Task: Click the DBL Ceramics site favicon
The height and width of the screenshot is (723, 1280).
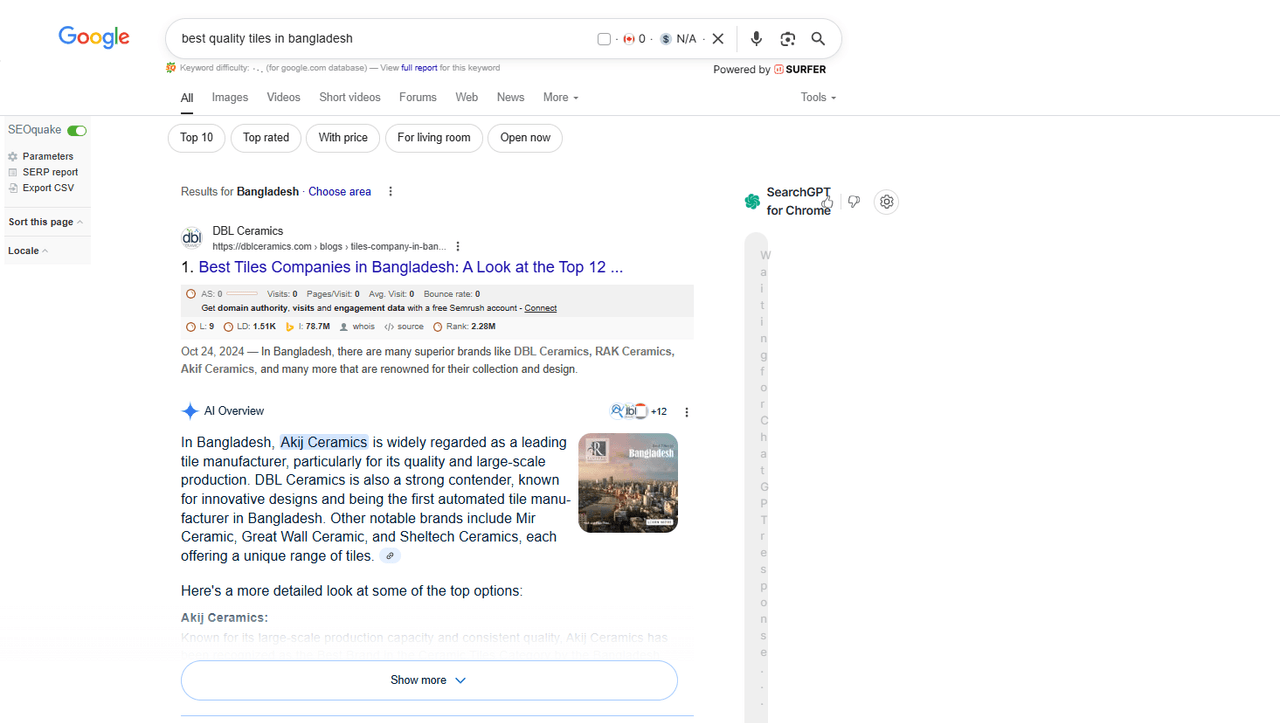Action: 192,238
